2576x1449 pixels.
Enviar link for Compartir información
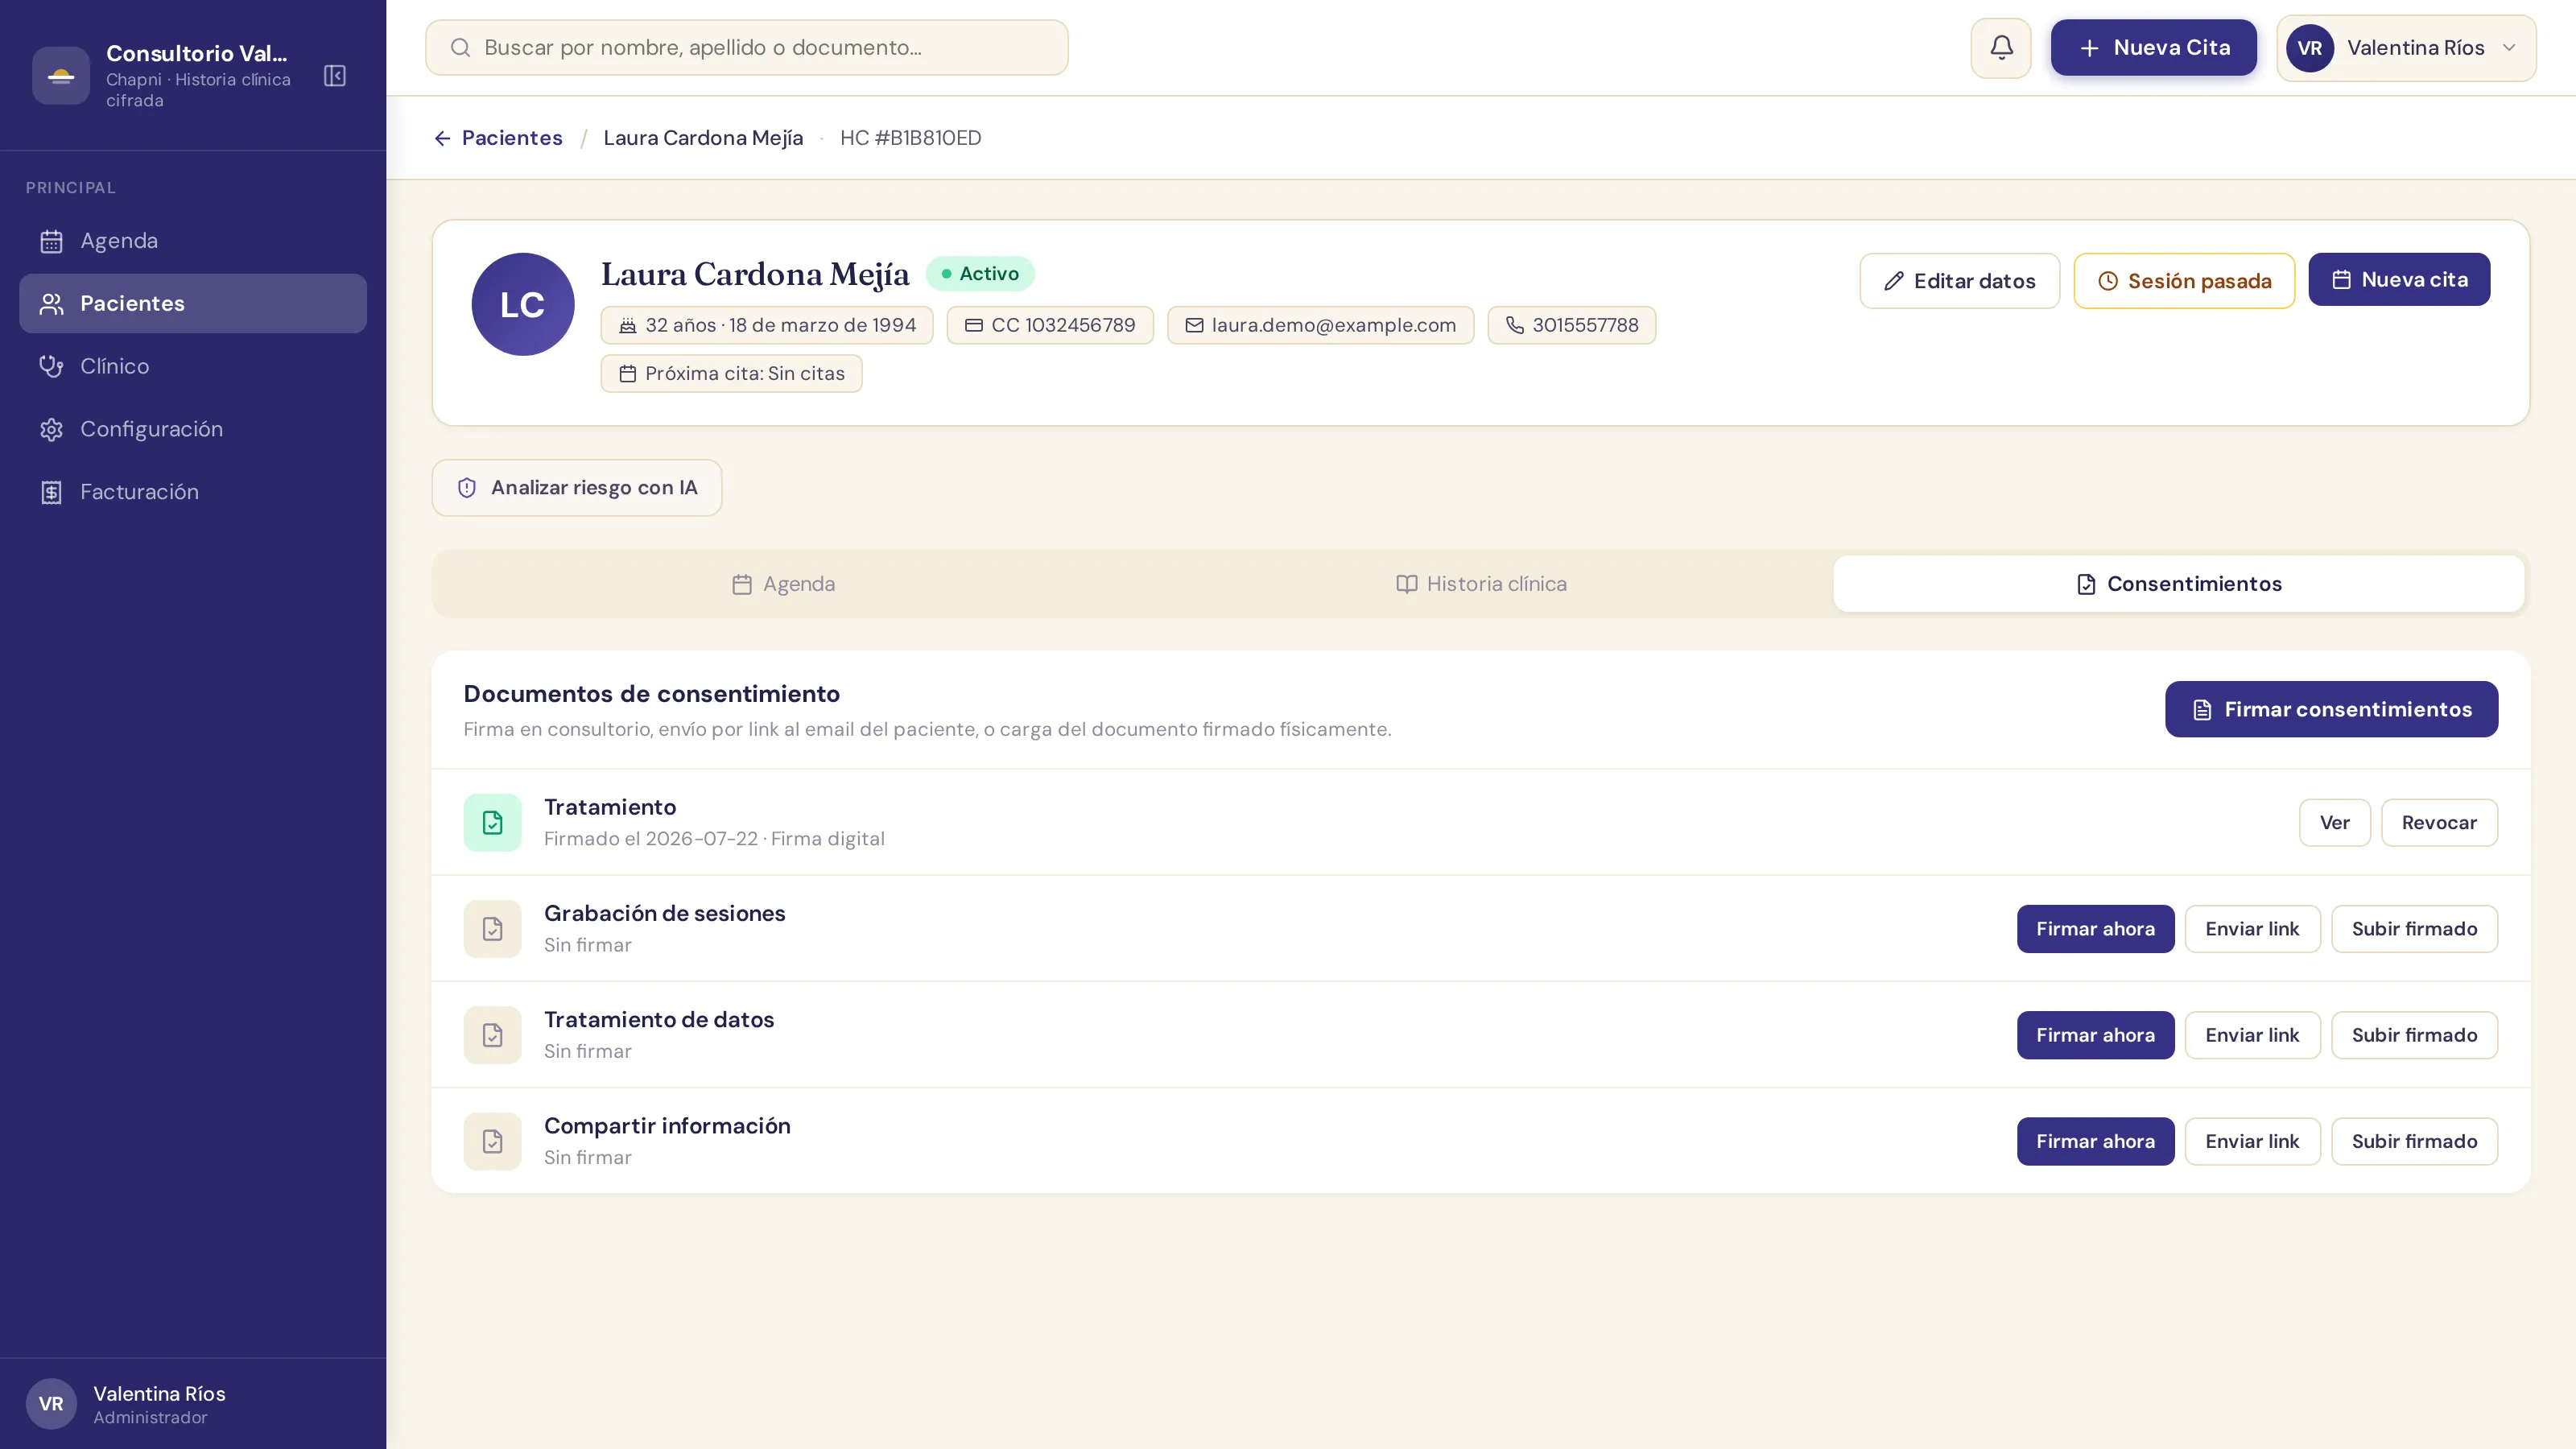[2252, 1141]
